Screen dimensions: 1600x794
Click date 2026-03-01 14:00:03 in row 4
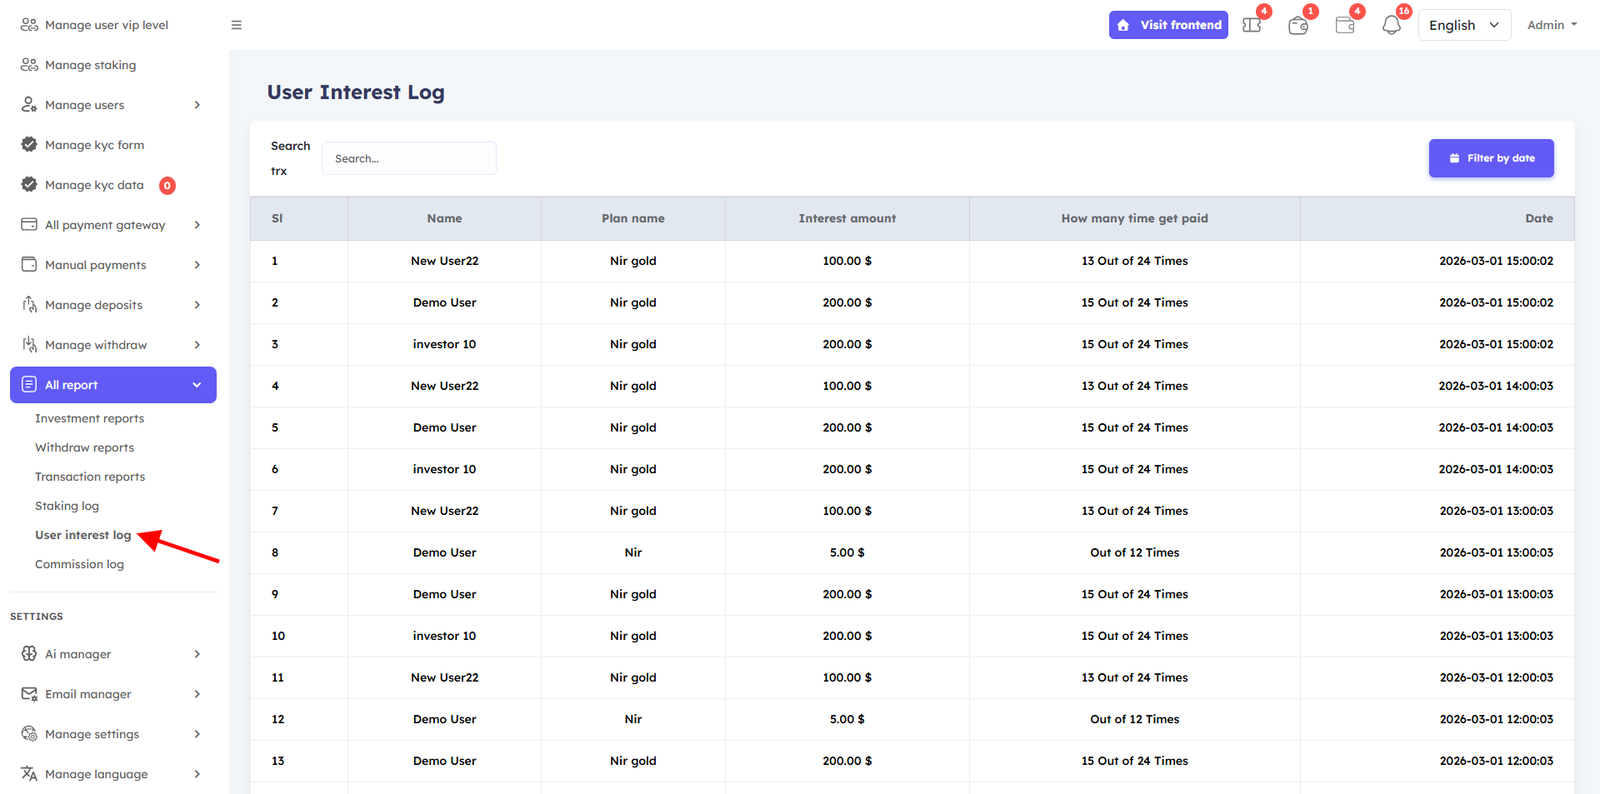pos(1496,386)
